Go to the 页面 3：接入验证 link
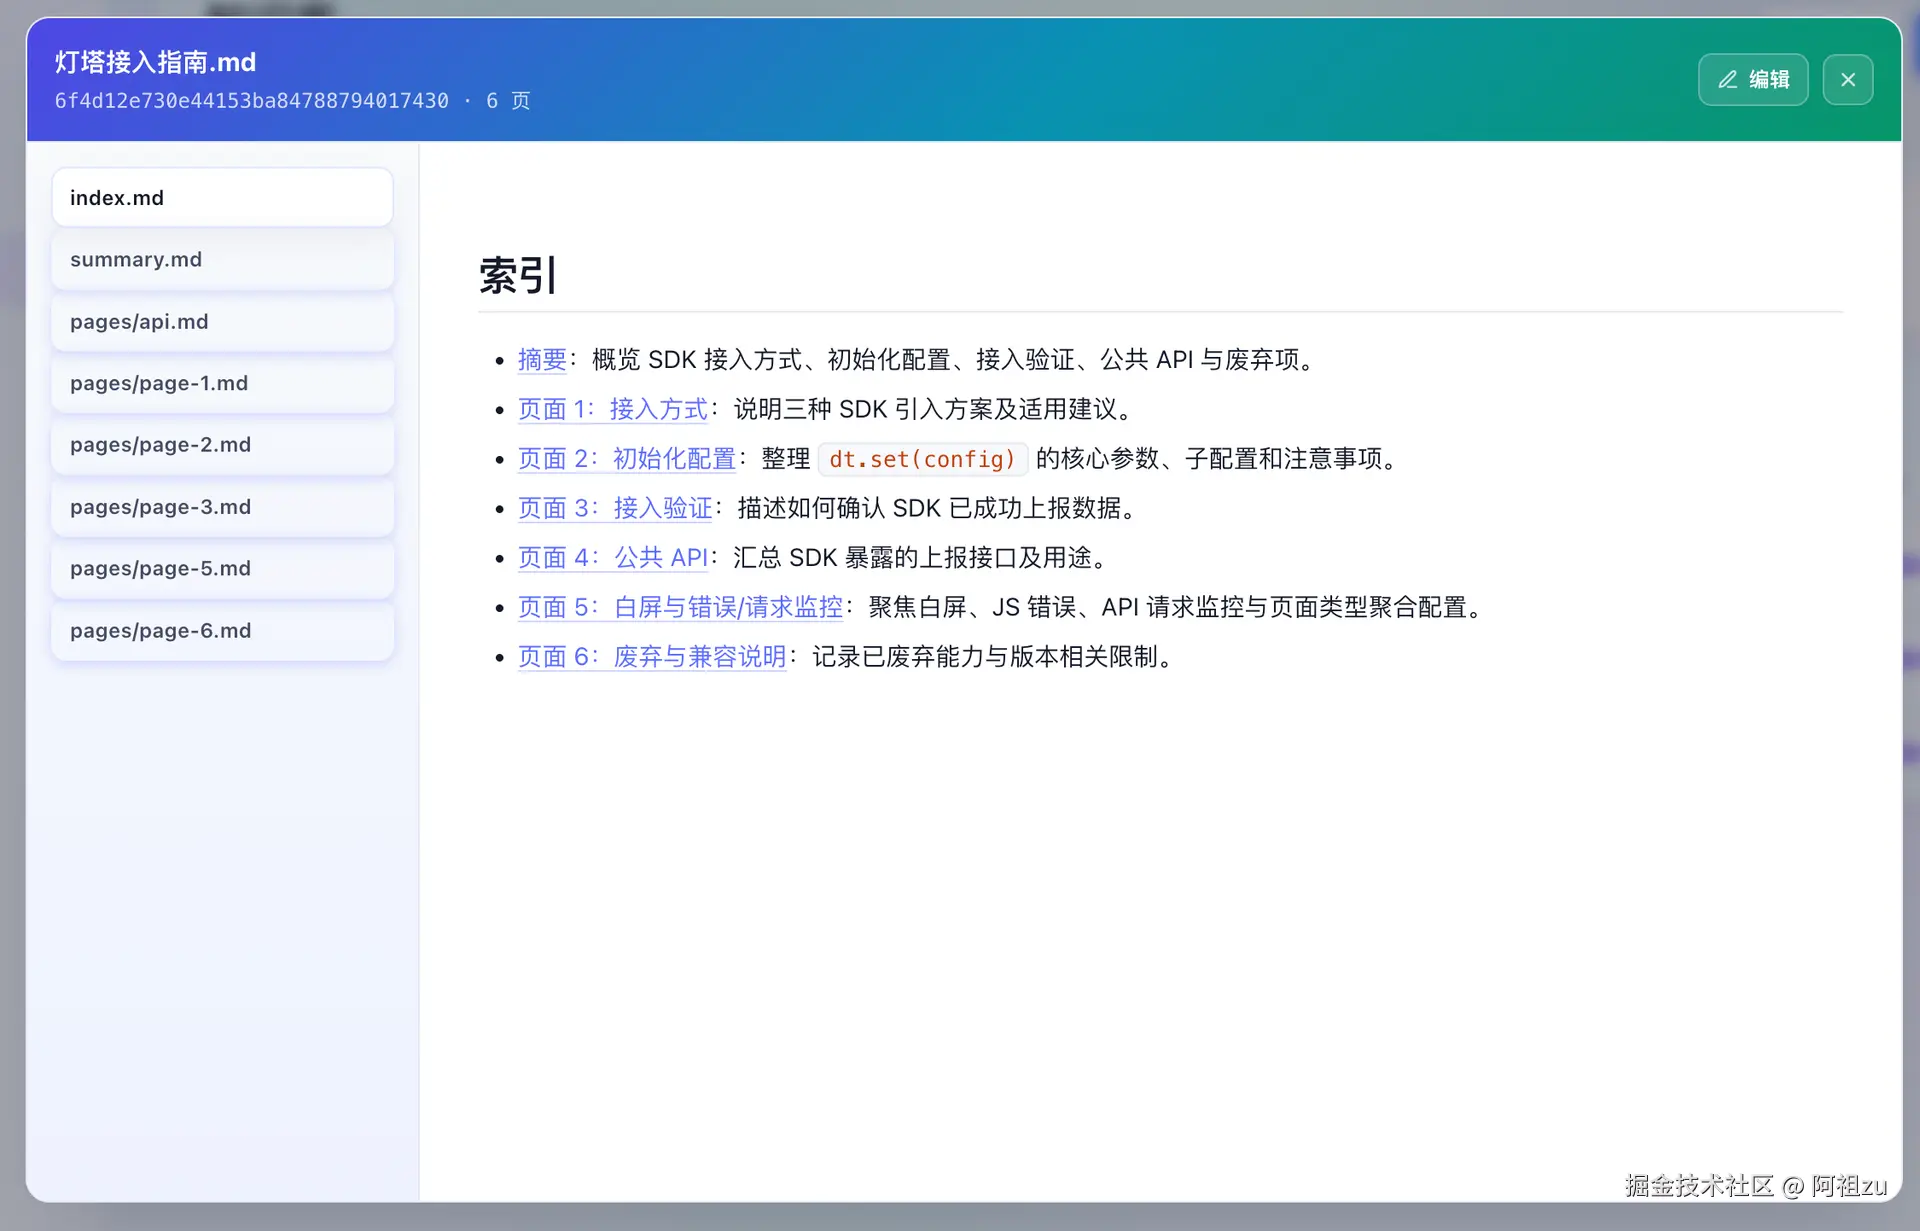The height and width of the screenshot is (1231, 1920). point(615,508)
